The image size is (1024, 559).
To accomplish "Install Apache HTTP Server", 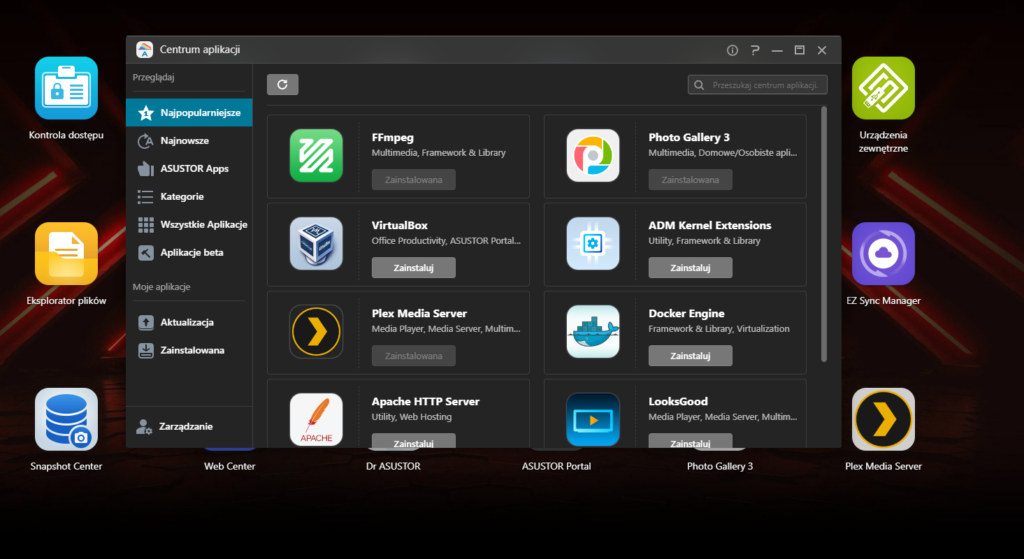I will [413, 441].
